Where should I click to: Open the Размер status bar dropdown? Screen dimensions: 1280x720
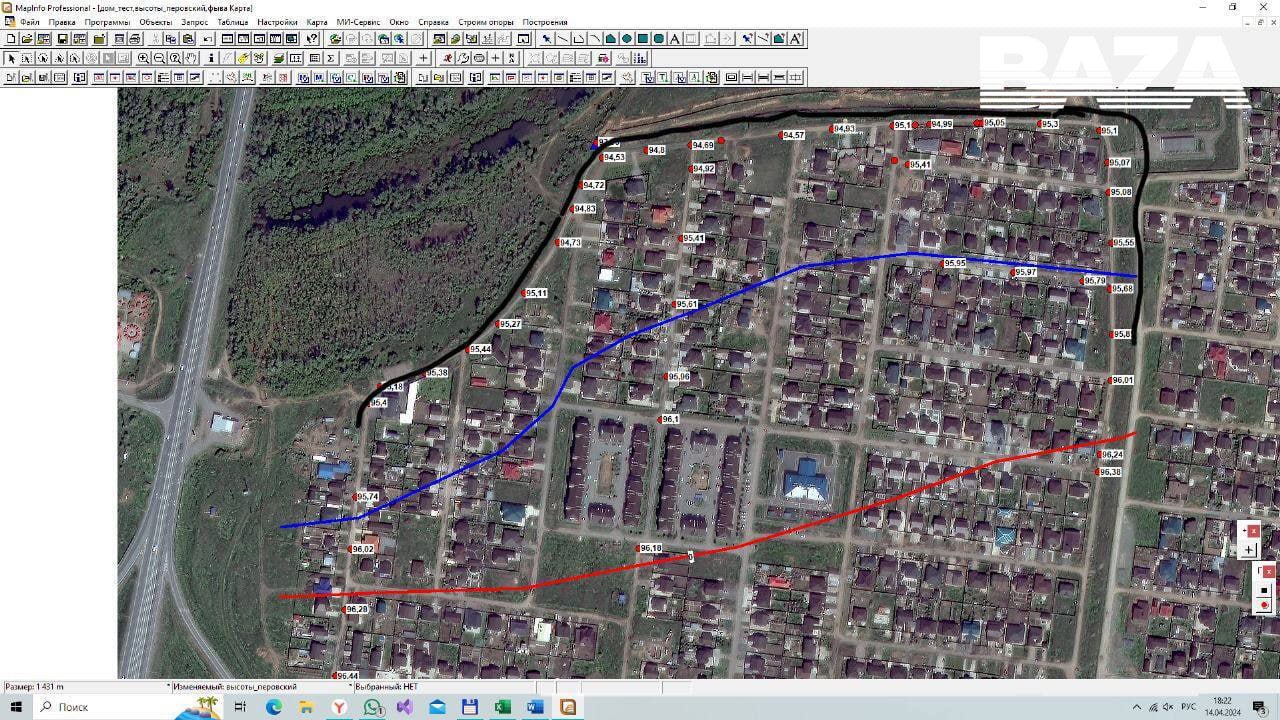coord(167,687)
